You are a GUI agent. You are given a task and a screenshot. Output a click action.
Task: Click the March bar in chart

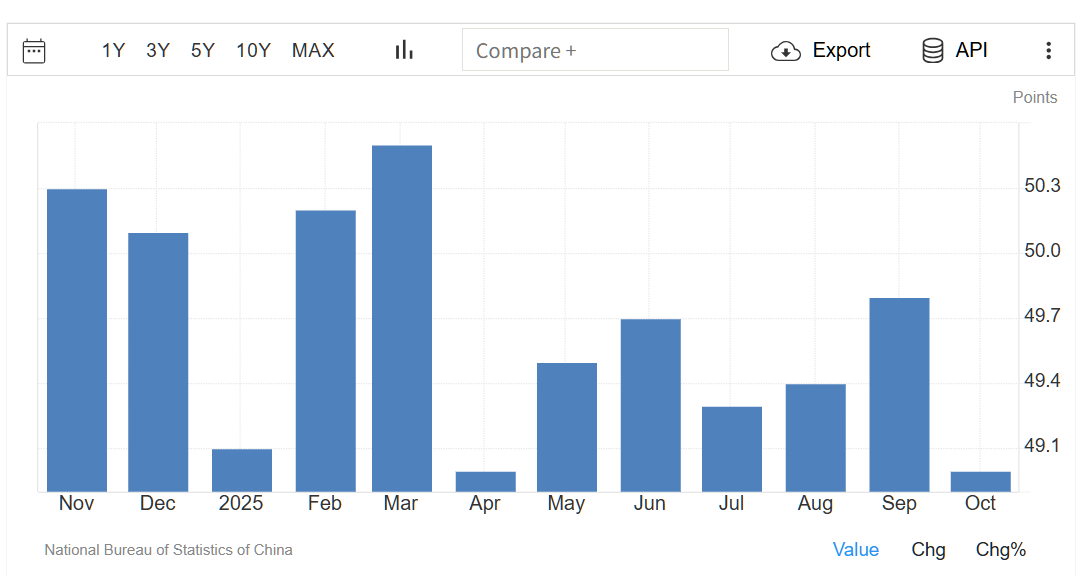pos(402,318)
